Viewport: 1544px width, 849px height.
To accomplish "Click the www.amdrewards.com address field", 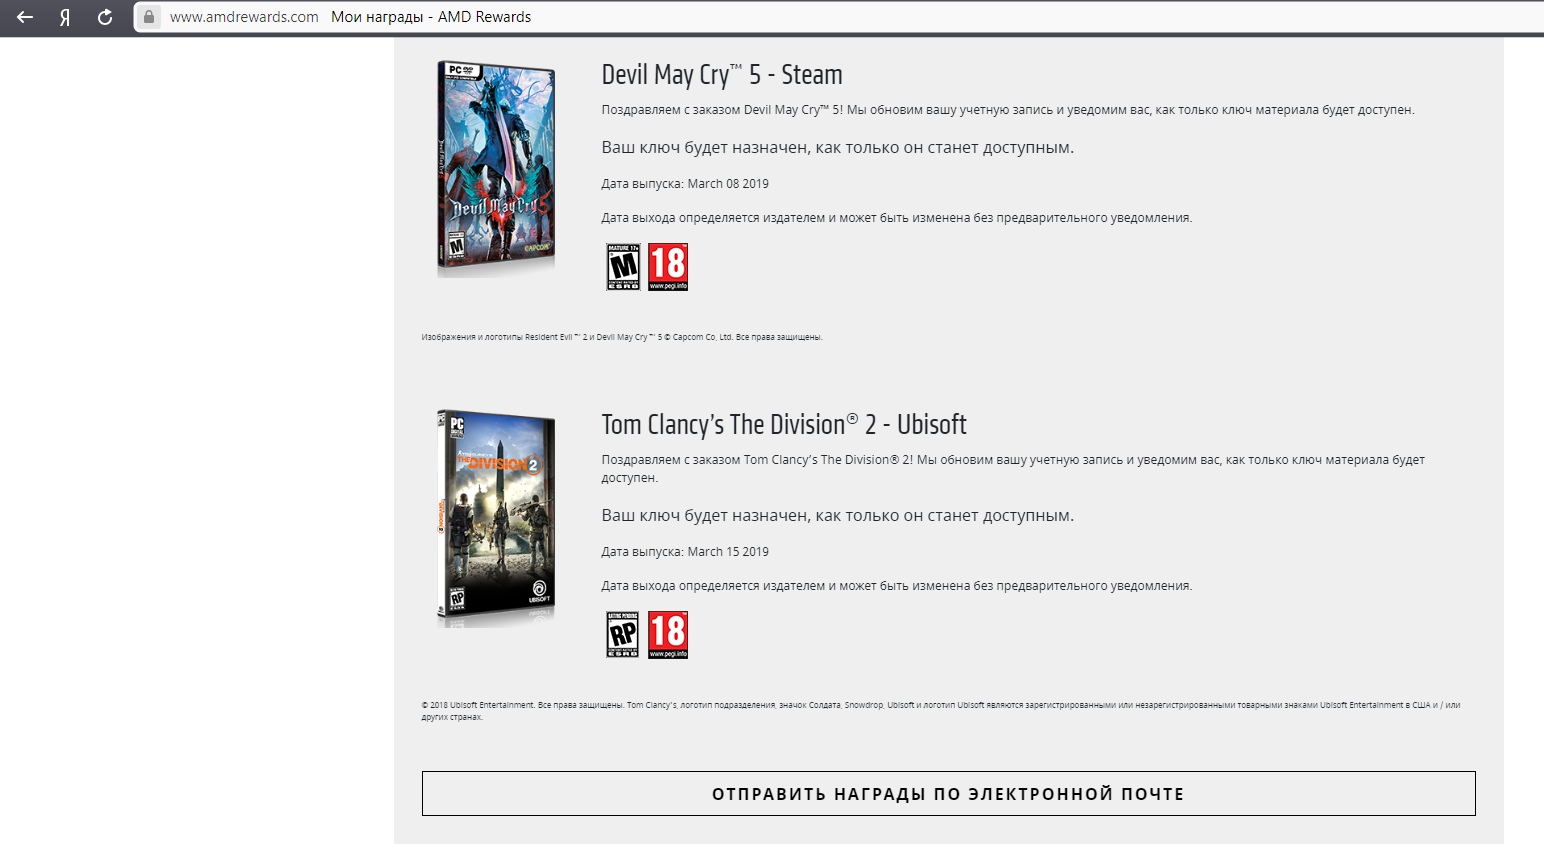I will tap(244, 17).
